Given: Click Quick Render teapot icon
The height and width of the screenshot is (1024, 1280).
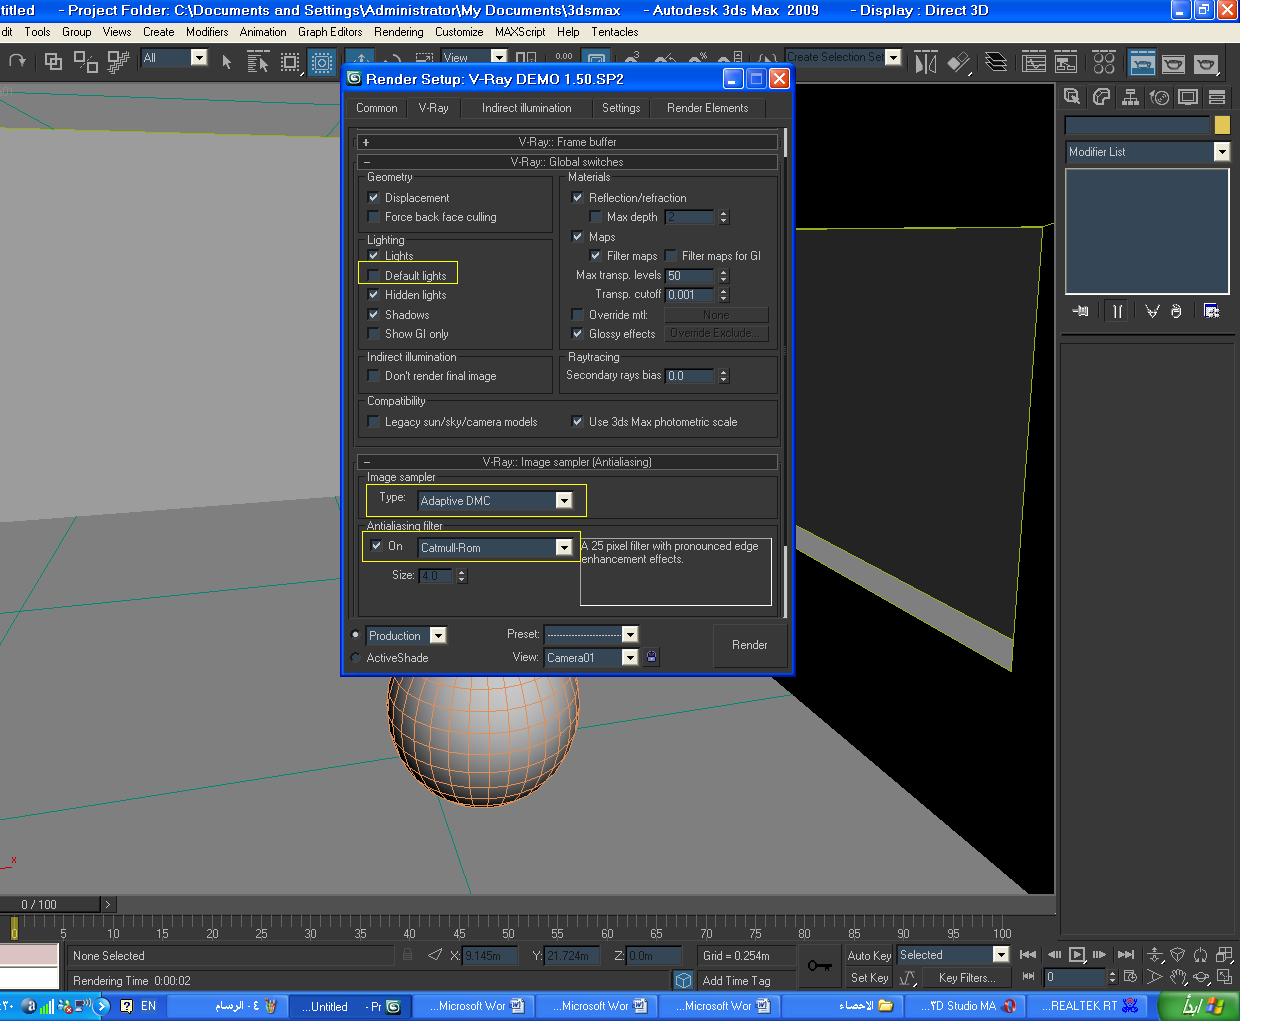Looking at the screenshot, I should pos(1206,63).
